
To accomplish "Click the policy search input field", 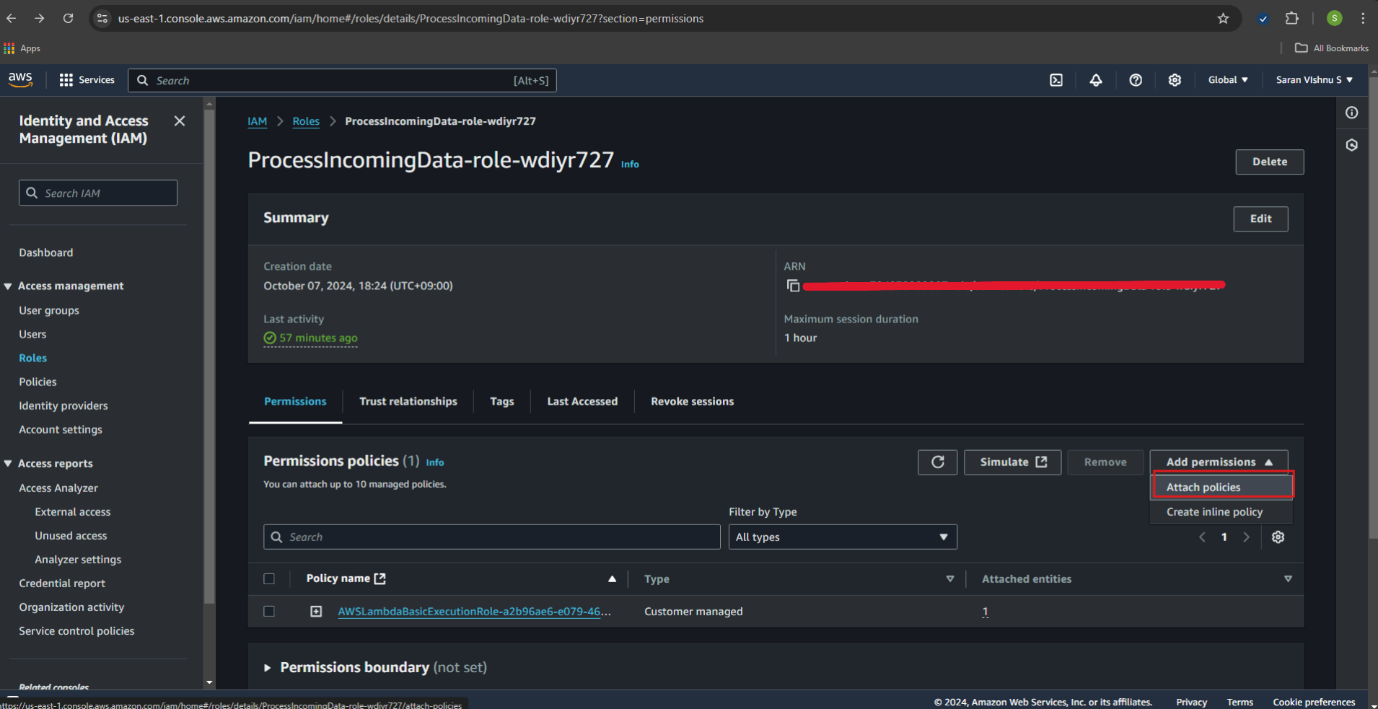I will point(492,537).
